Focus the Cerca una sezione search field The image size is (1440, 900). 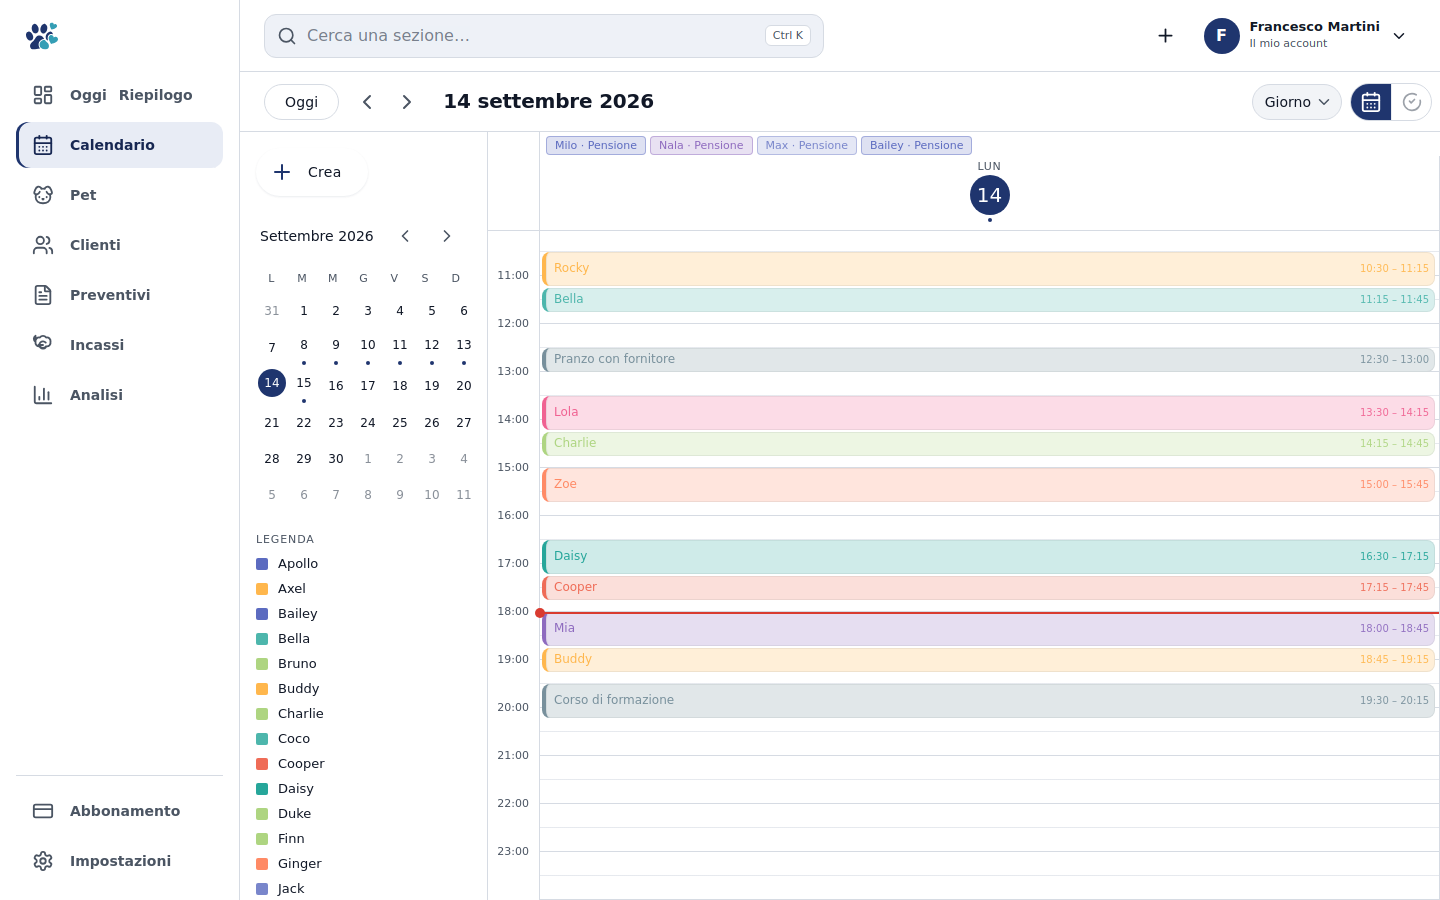(544, 36)
